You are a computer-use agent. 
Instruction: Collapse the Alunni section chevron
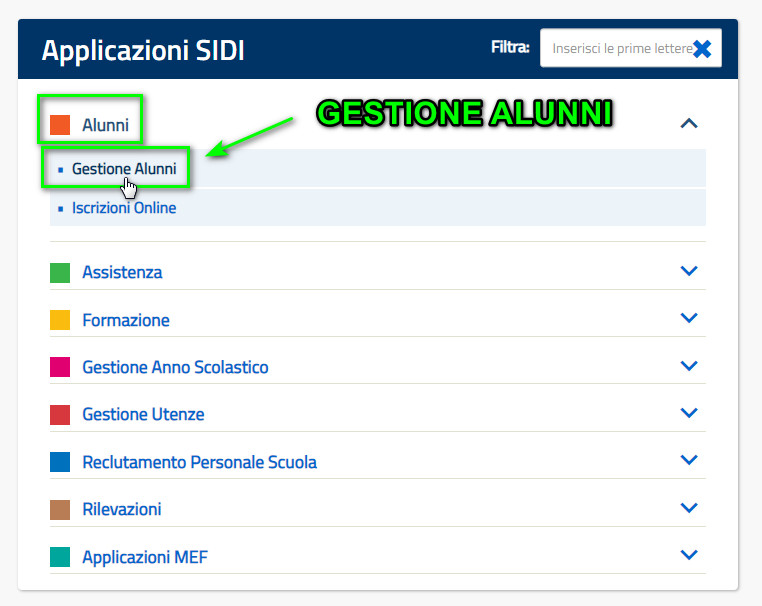(689, 123)
